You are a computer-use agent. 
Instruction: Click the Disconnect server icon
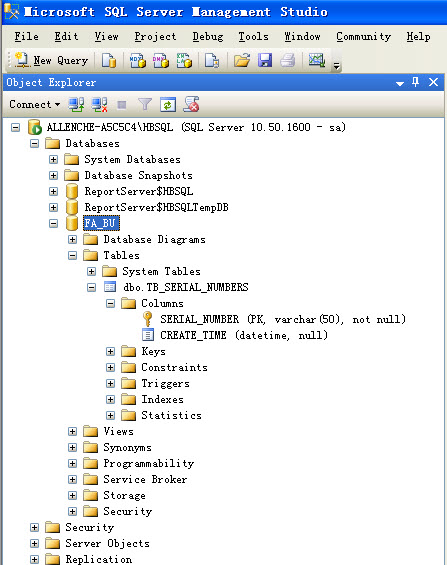[99, 104]
